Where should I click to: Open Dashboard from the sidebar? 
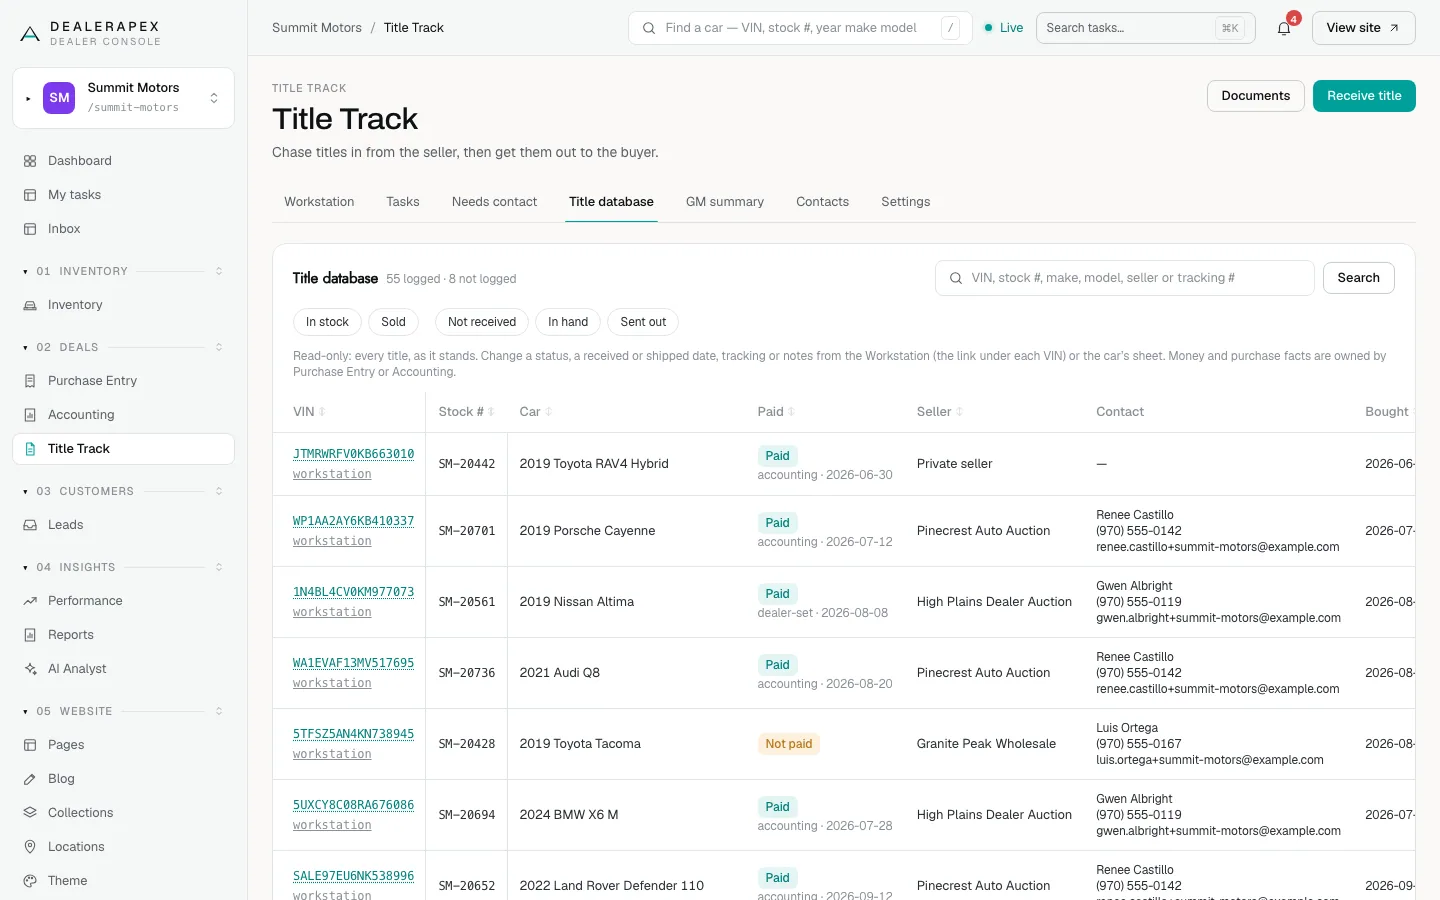(123, 161)
